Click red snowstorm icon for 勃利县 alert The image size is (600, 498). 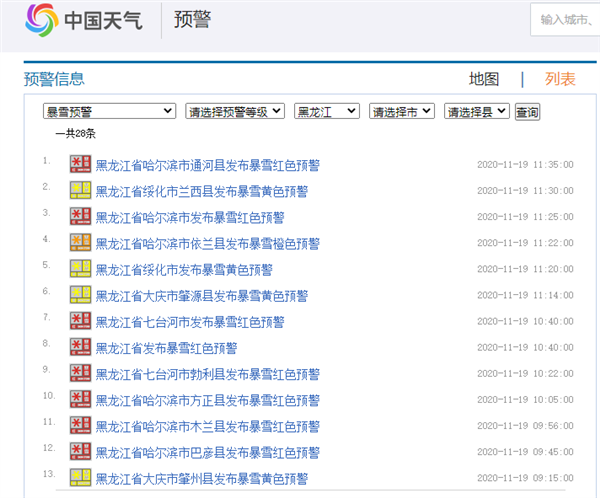tap(80, 373)
